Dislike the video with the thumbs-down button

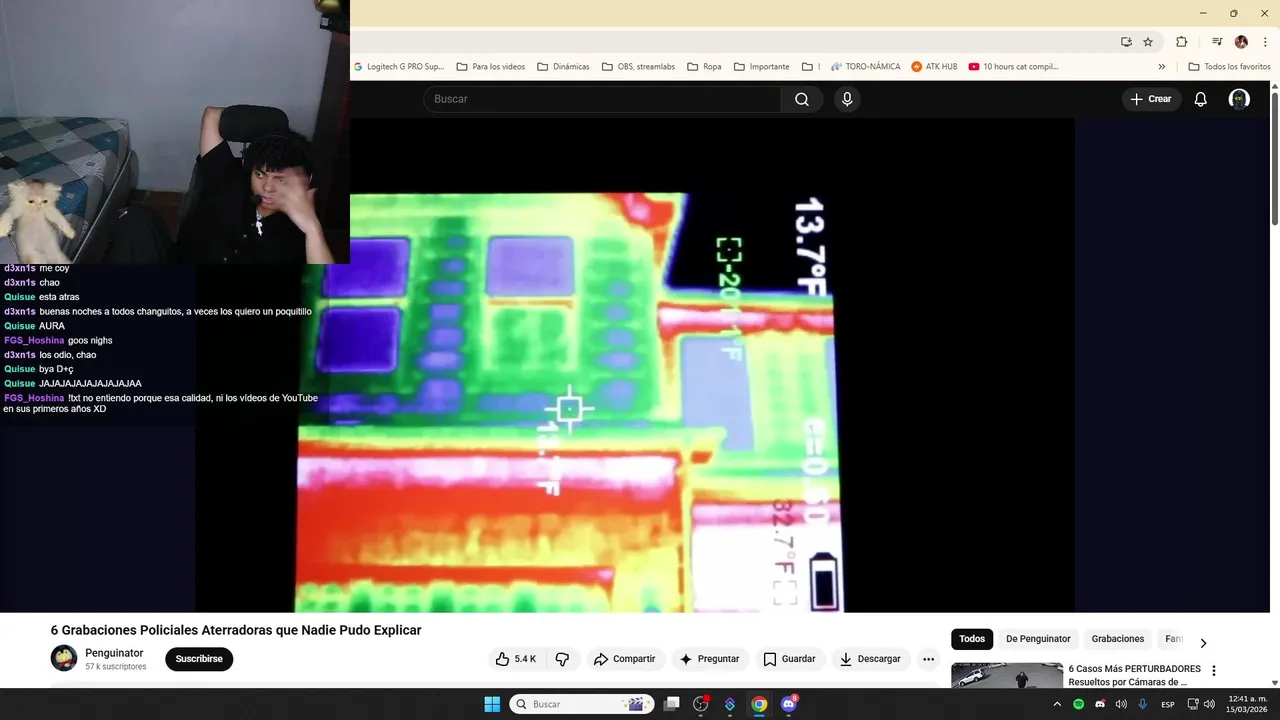[x=562, y=659]
